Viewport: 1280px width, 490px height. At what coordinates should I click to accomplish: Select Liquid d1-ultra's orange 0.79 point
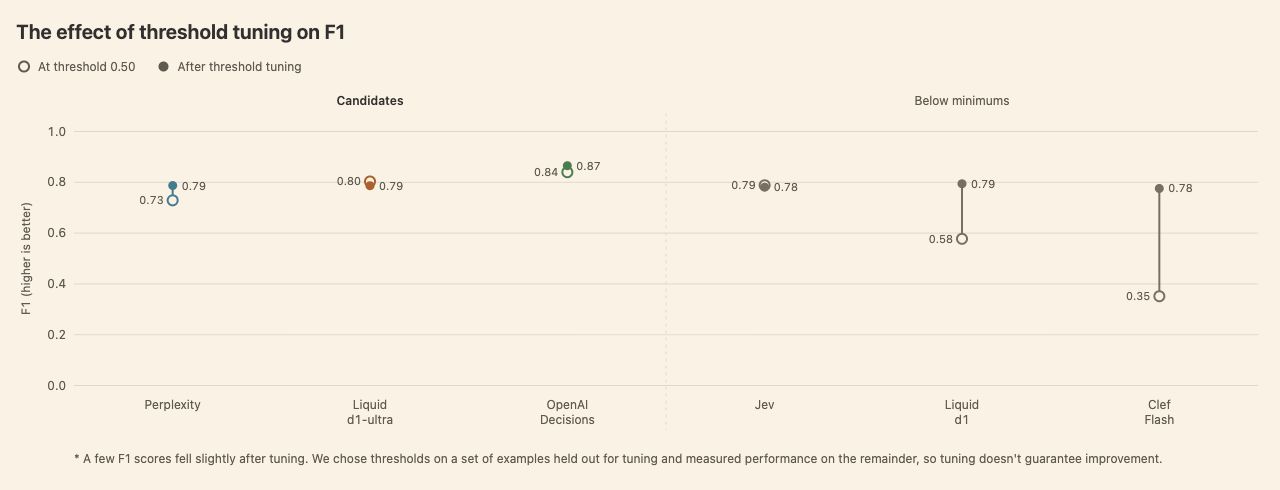point(370,185)
